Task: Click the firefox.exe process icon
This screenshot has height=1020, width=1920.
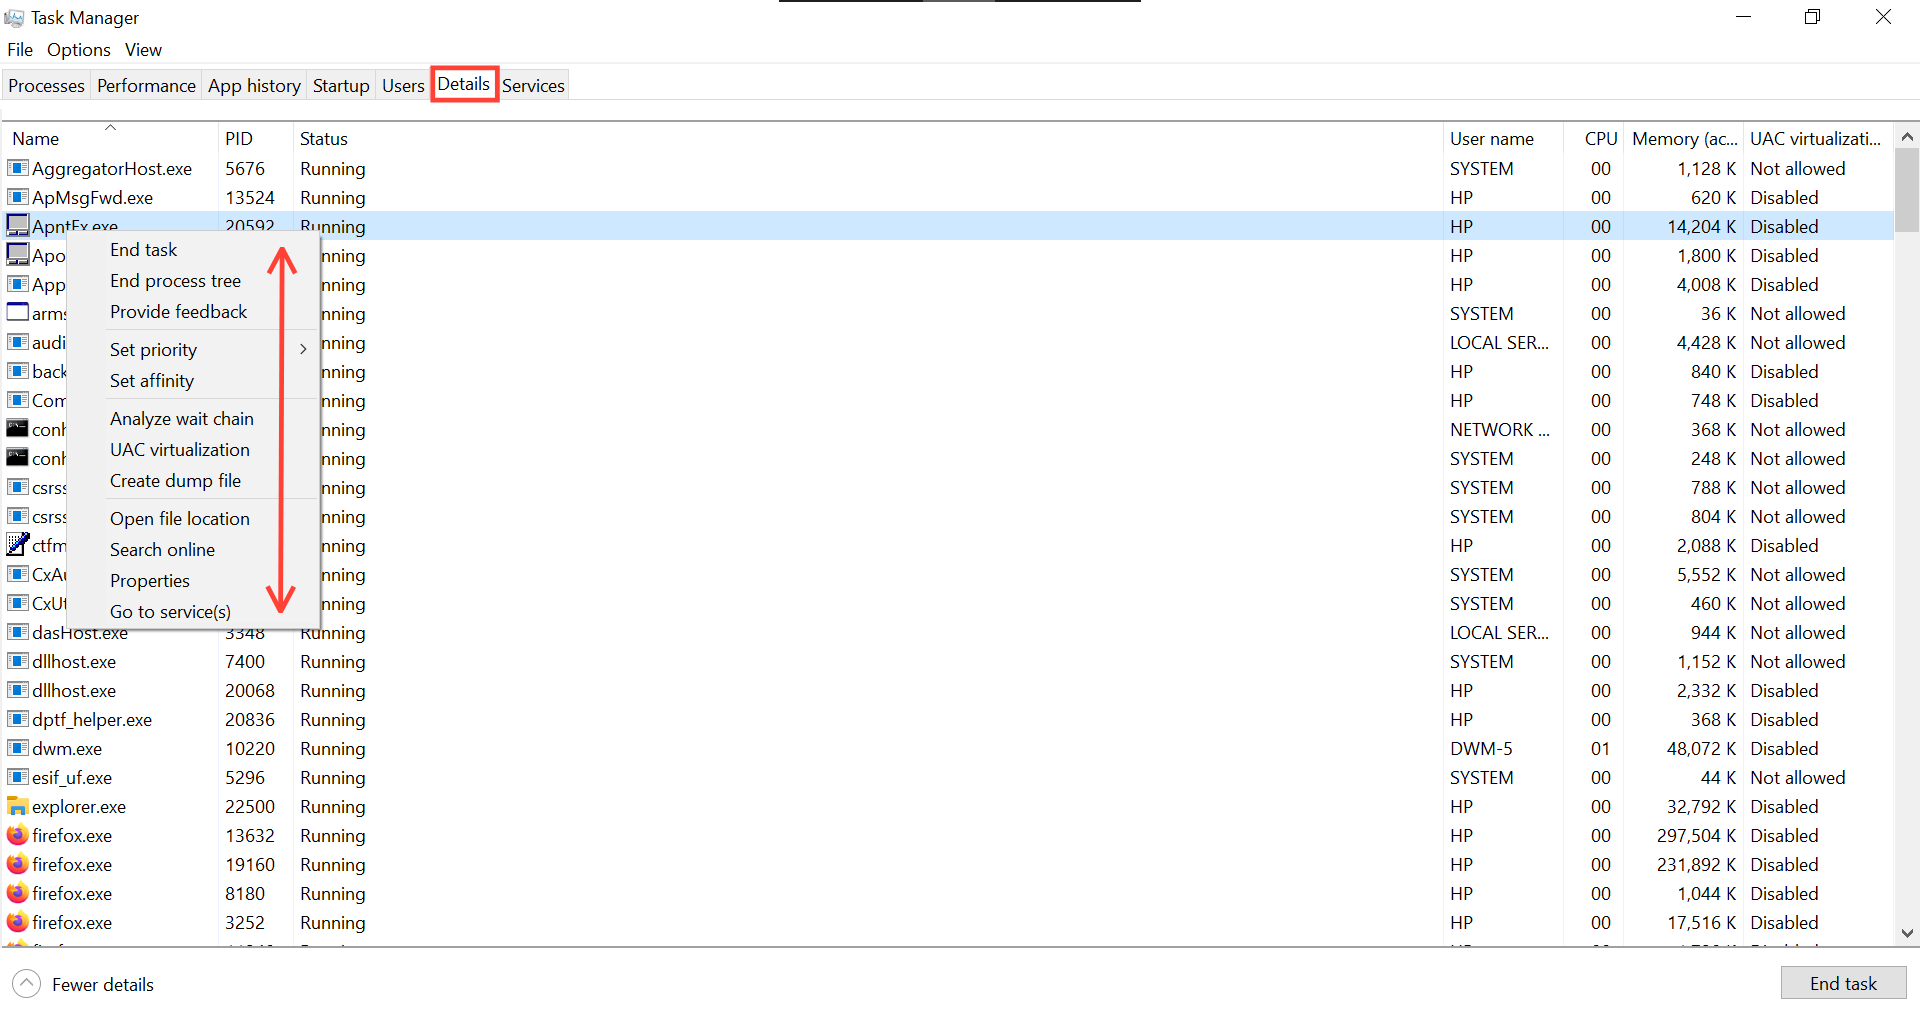Action: tap(18, 835)
